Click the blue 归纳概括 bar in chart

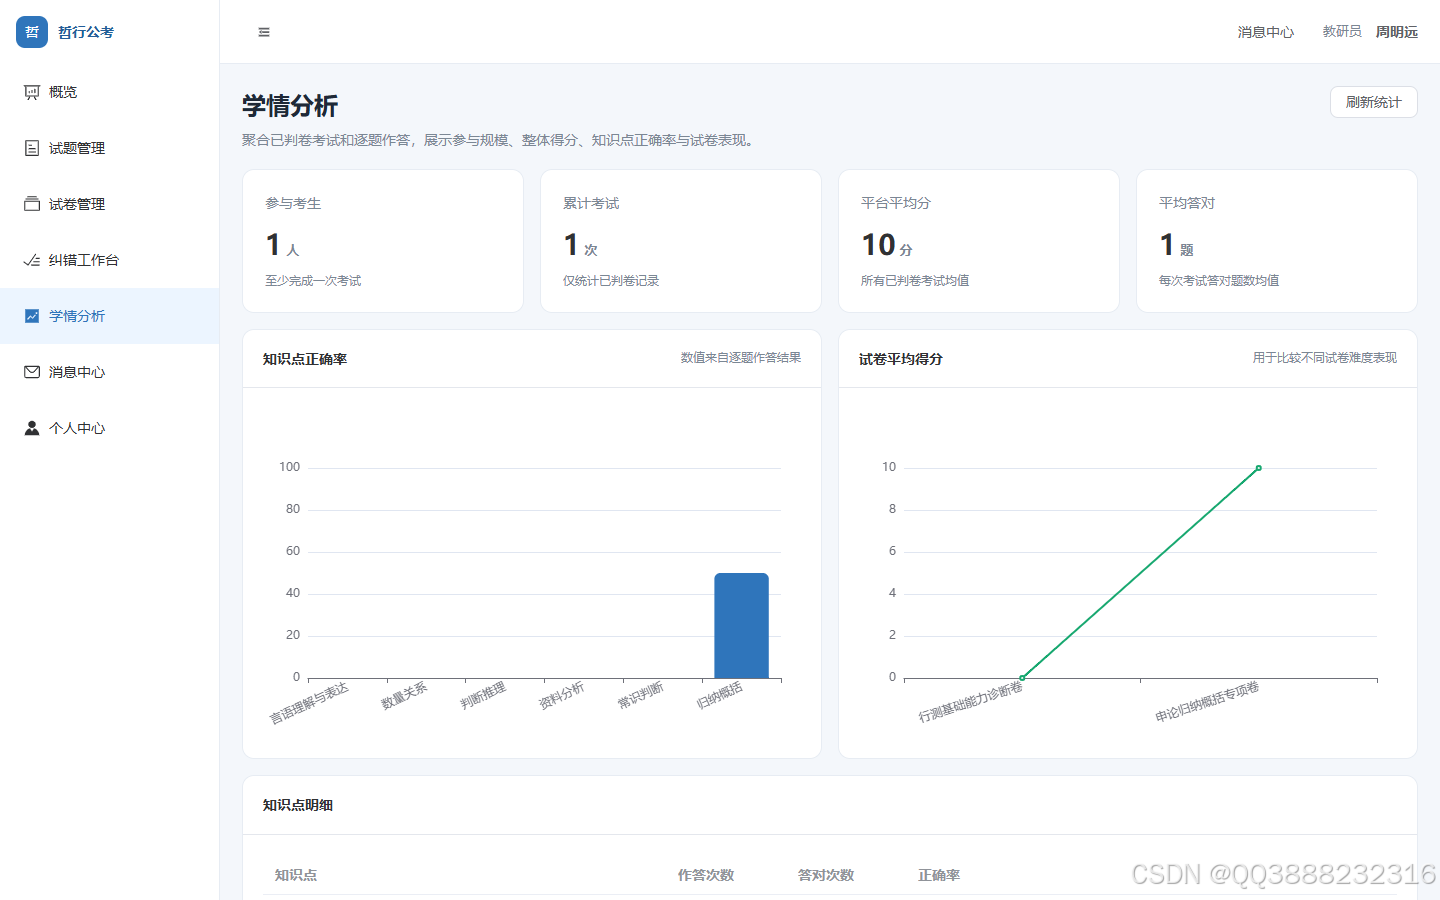coord(741,626)
